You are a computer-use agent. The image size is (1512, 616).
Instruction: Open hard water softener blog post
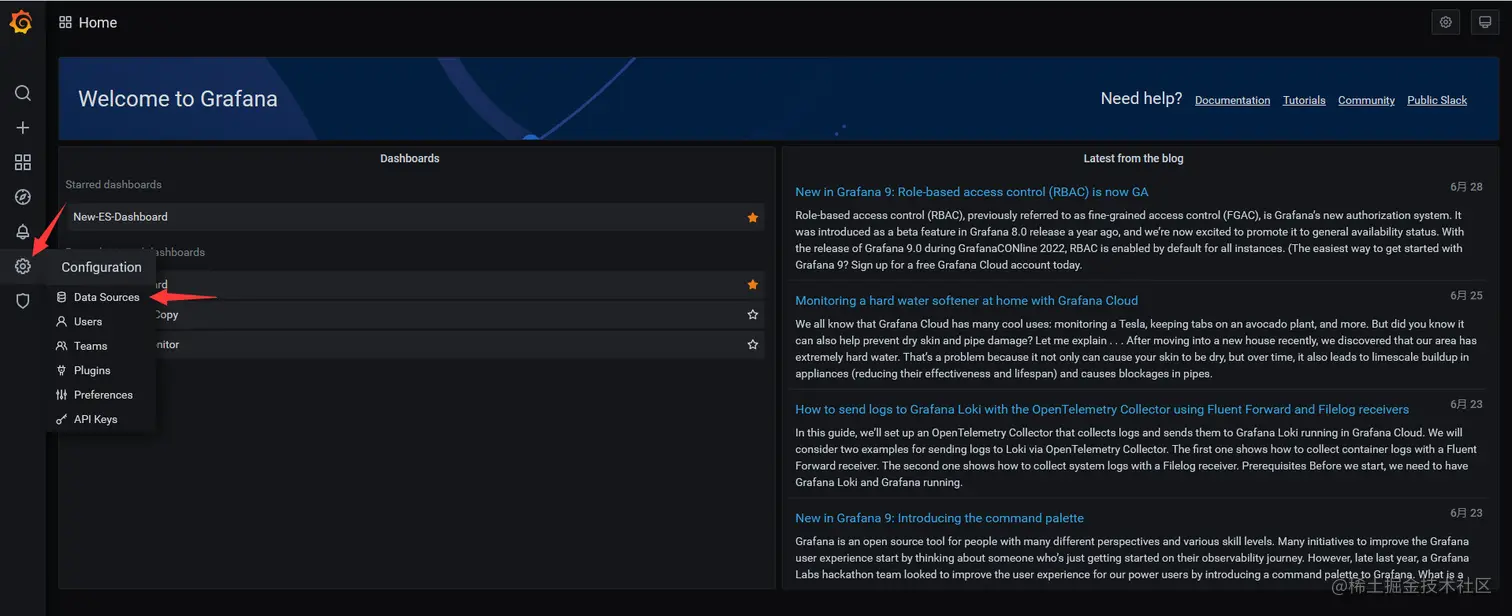tap(966, 300)
